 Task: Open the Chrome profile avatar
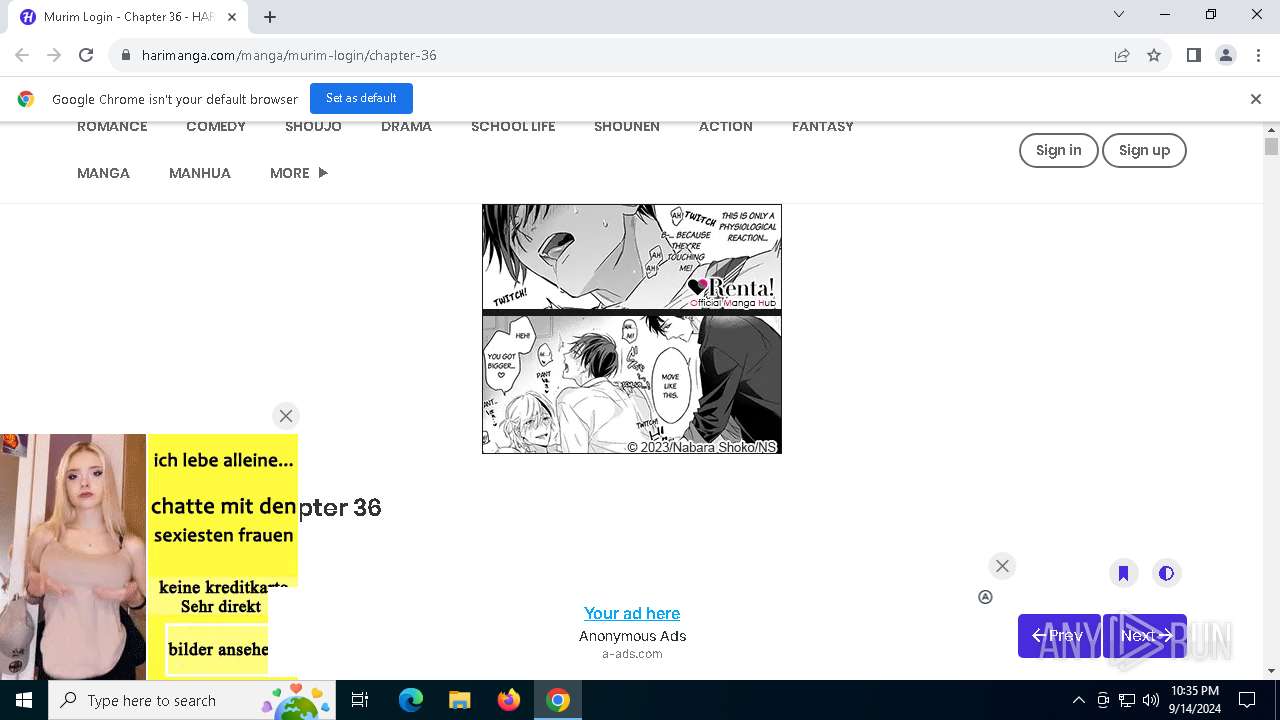pos(1226,55)
